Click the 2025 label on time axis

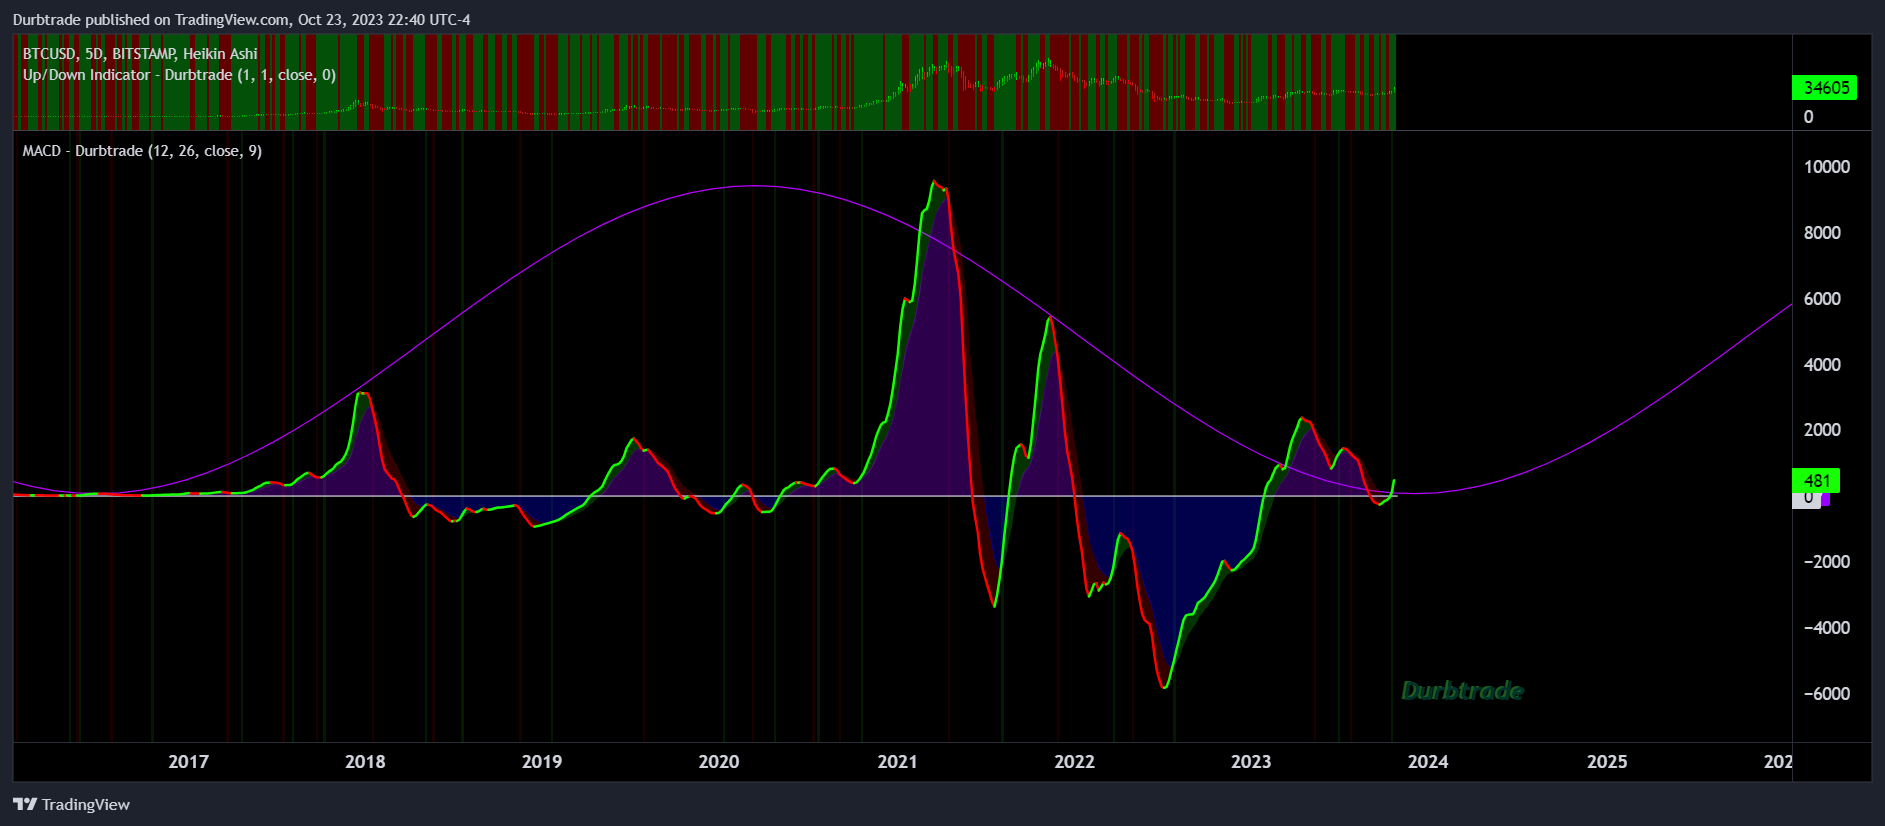(x=1607, y=762)
